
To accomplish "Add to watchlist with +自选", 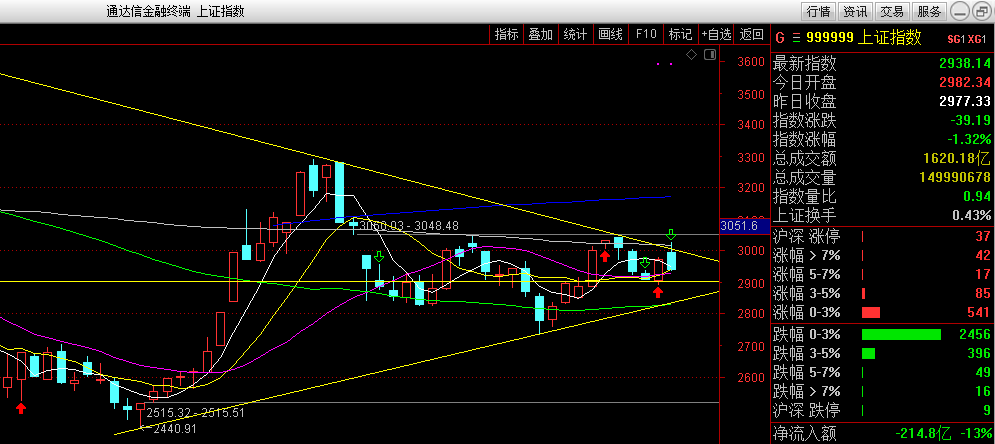I will pyautogui.click(x=716, y=34).
